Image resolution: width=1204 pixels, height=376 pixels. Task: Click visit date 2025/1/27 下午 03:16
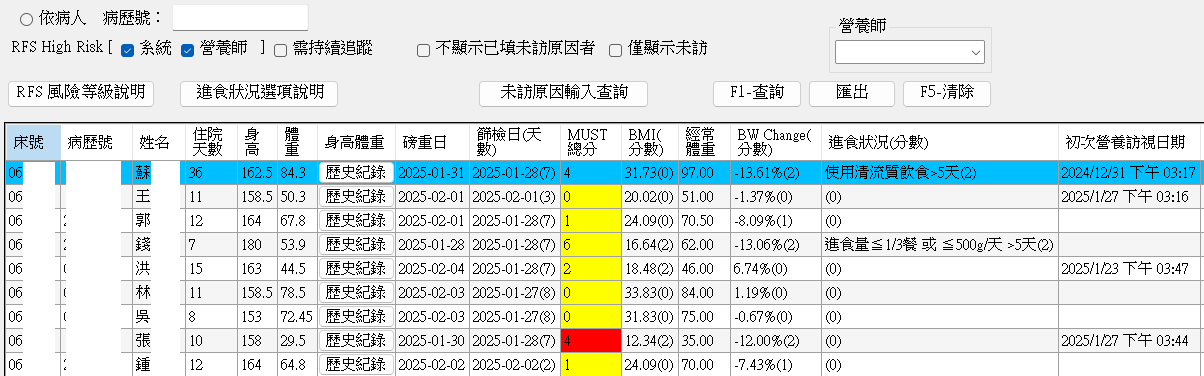tap(1129, 196)
